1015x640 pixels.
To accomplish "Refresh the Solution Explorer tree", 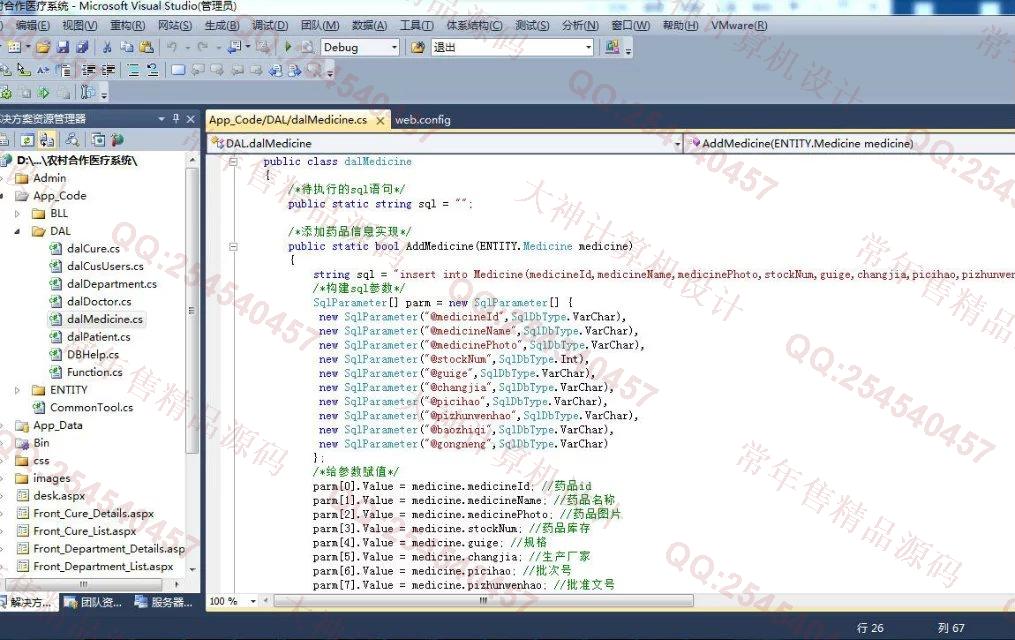I will tap(27, 140).
